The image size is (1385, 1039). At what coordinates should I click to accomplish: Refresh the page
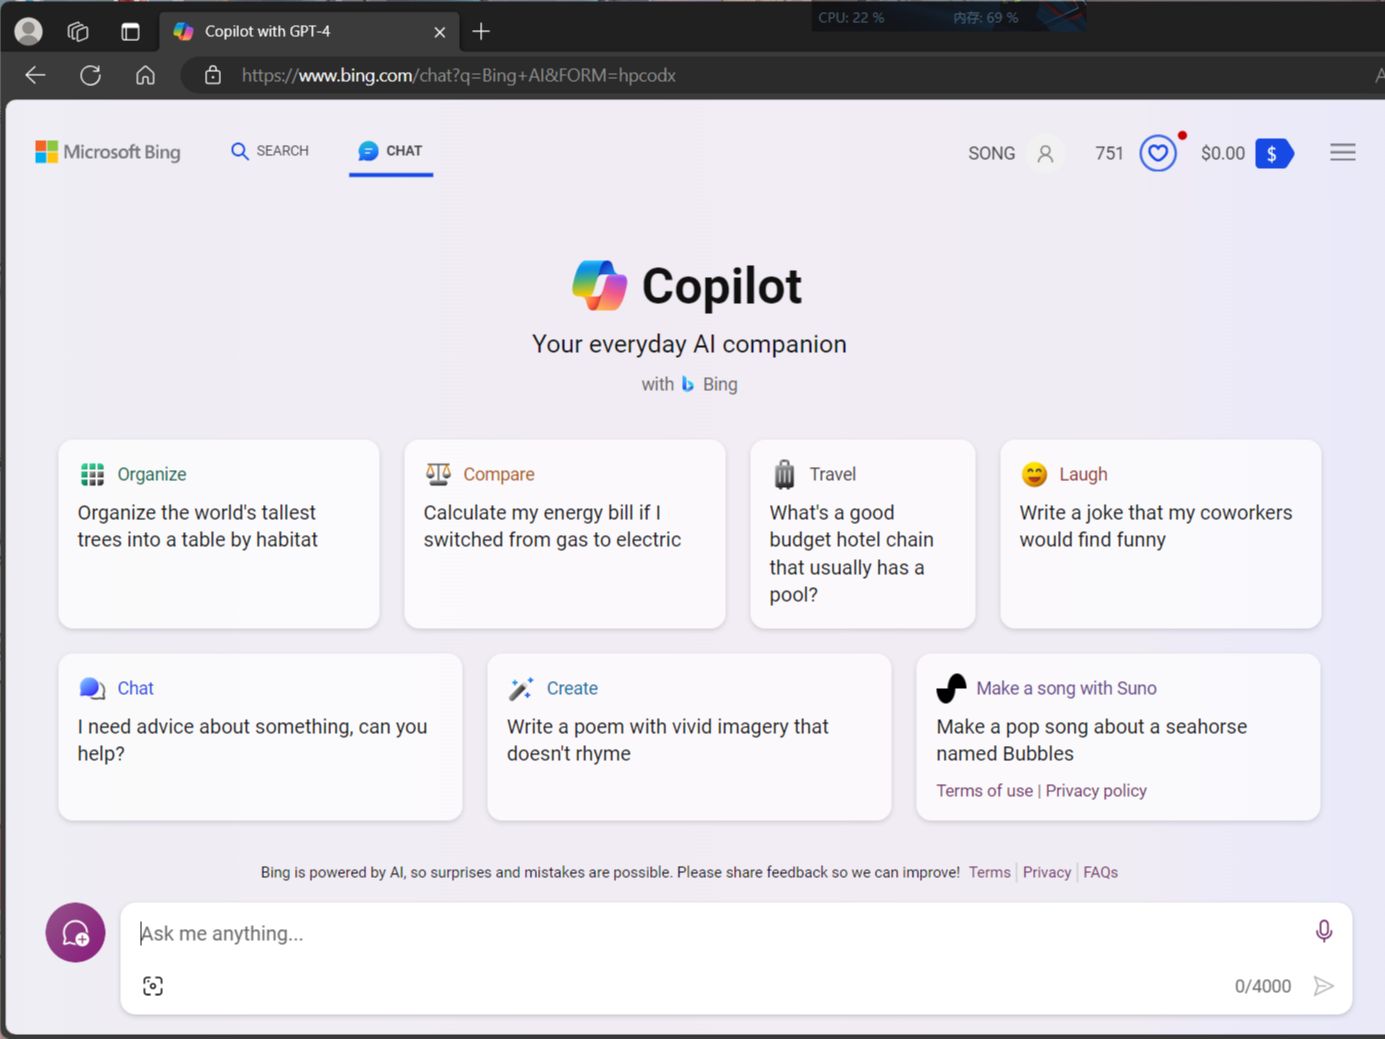(90, 75)
